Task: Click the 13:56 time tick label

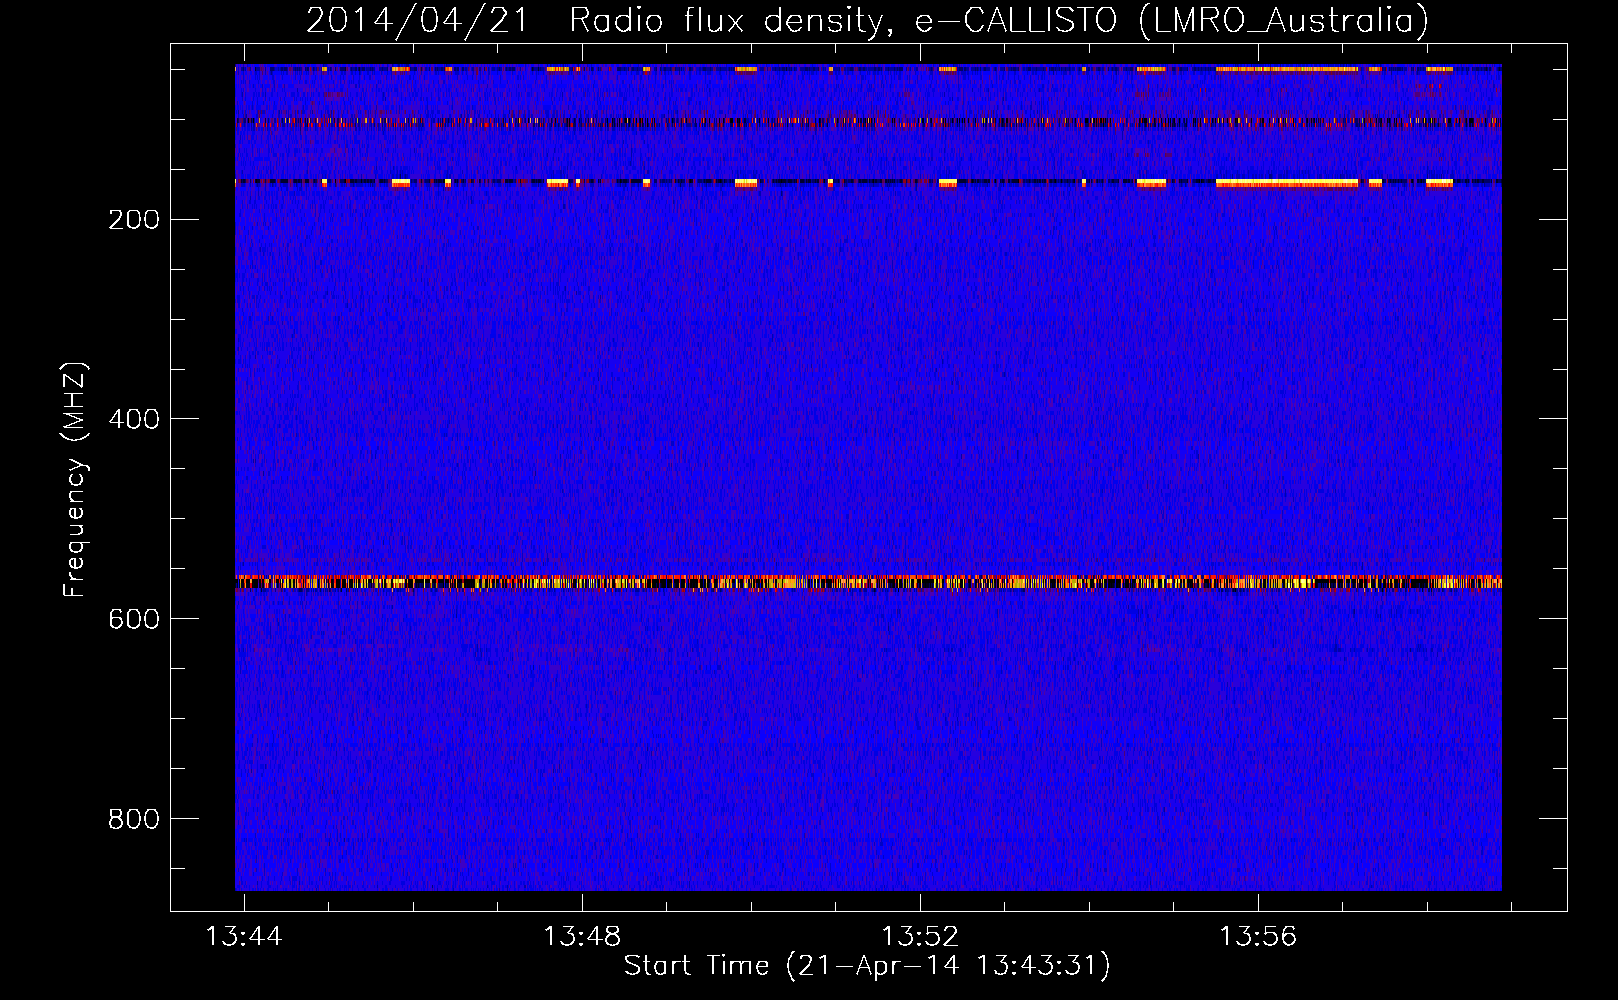Action: pyautogui.click(x=1258, y=936)
